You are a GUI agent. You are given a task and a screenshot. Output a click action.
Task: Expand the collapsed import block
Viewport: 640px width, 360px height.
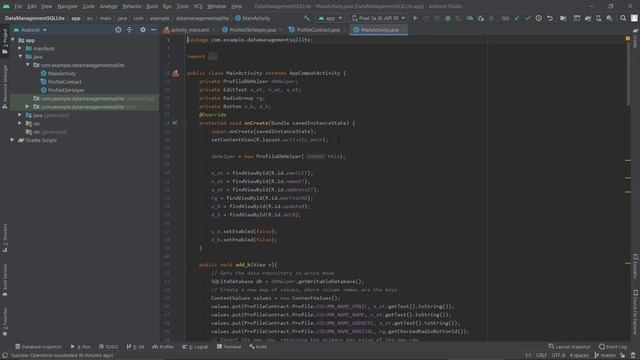213,57
